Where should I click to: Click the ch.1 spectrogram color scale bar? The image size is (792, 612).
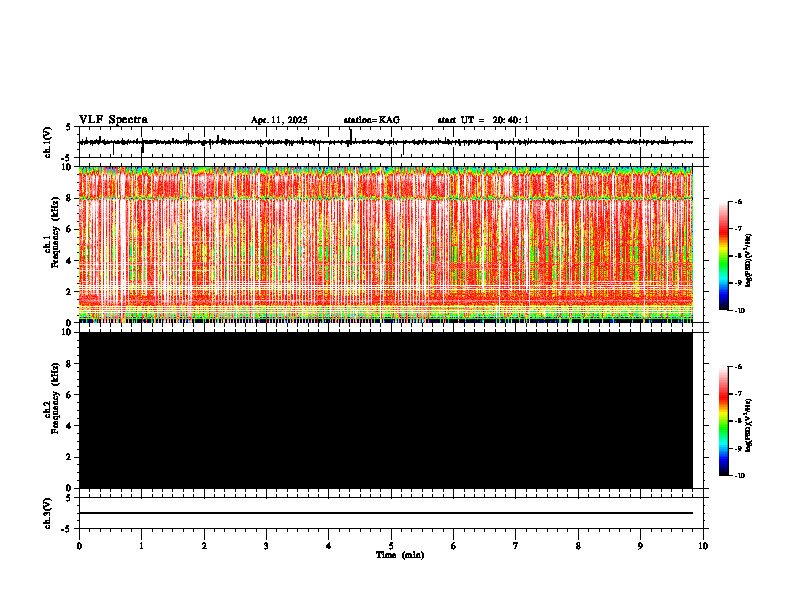[724, 256]
